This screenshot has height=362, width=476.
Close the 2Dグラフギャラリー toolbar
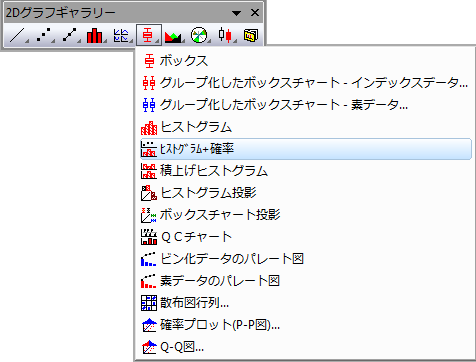[x=255, y=13]
